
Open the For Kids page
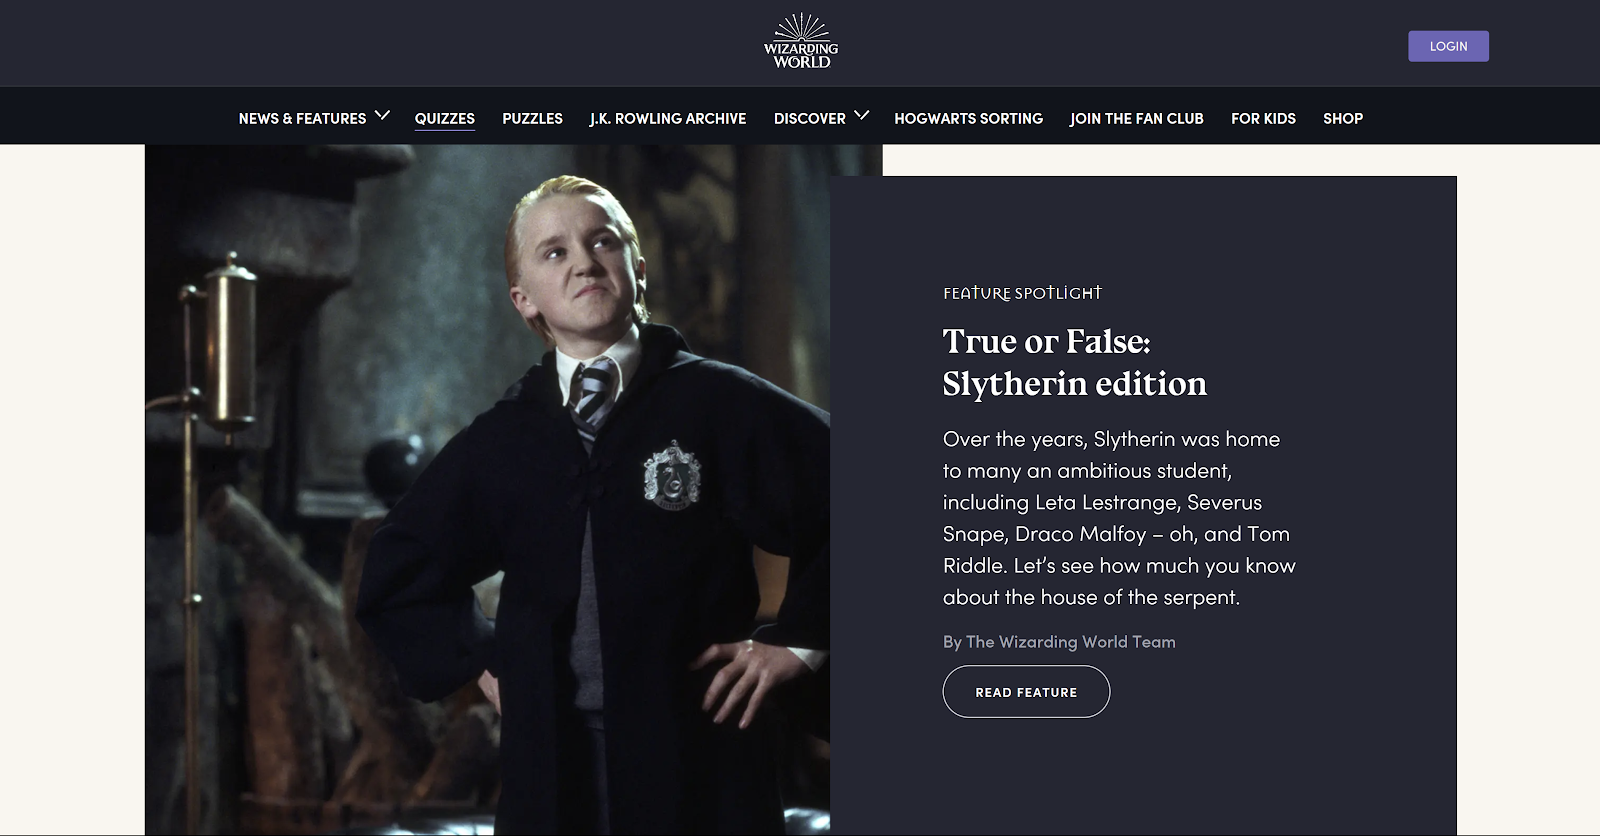click(x=1263, y=118)
